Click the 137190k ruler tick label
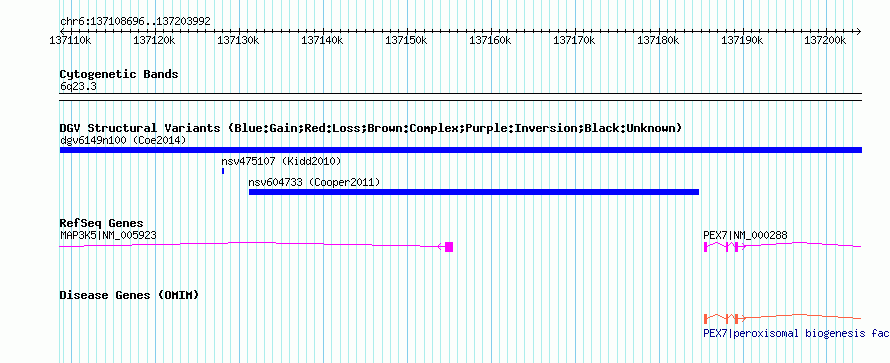This screenshot has width=890, height=363. [x=742, y=41]
